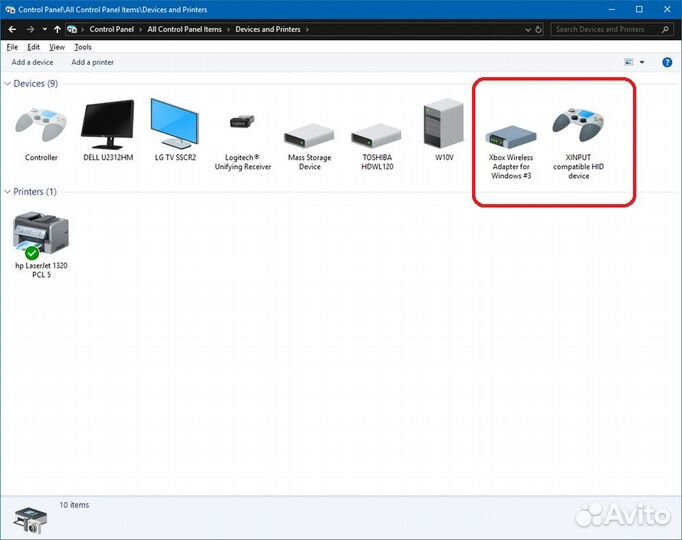This screenshot has height=540, width=682.
Task: Select the W10V computer icon
Action: point(444,123)
